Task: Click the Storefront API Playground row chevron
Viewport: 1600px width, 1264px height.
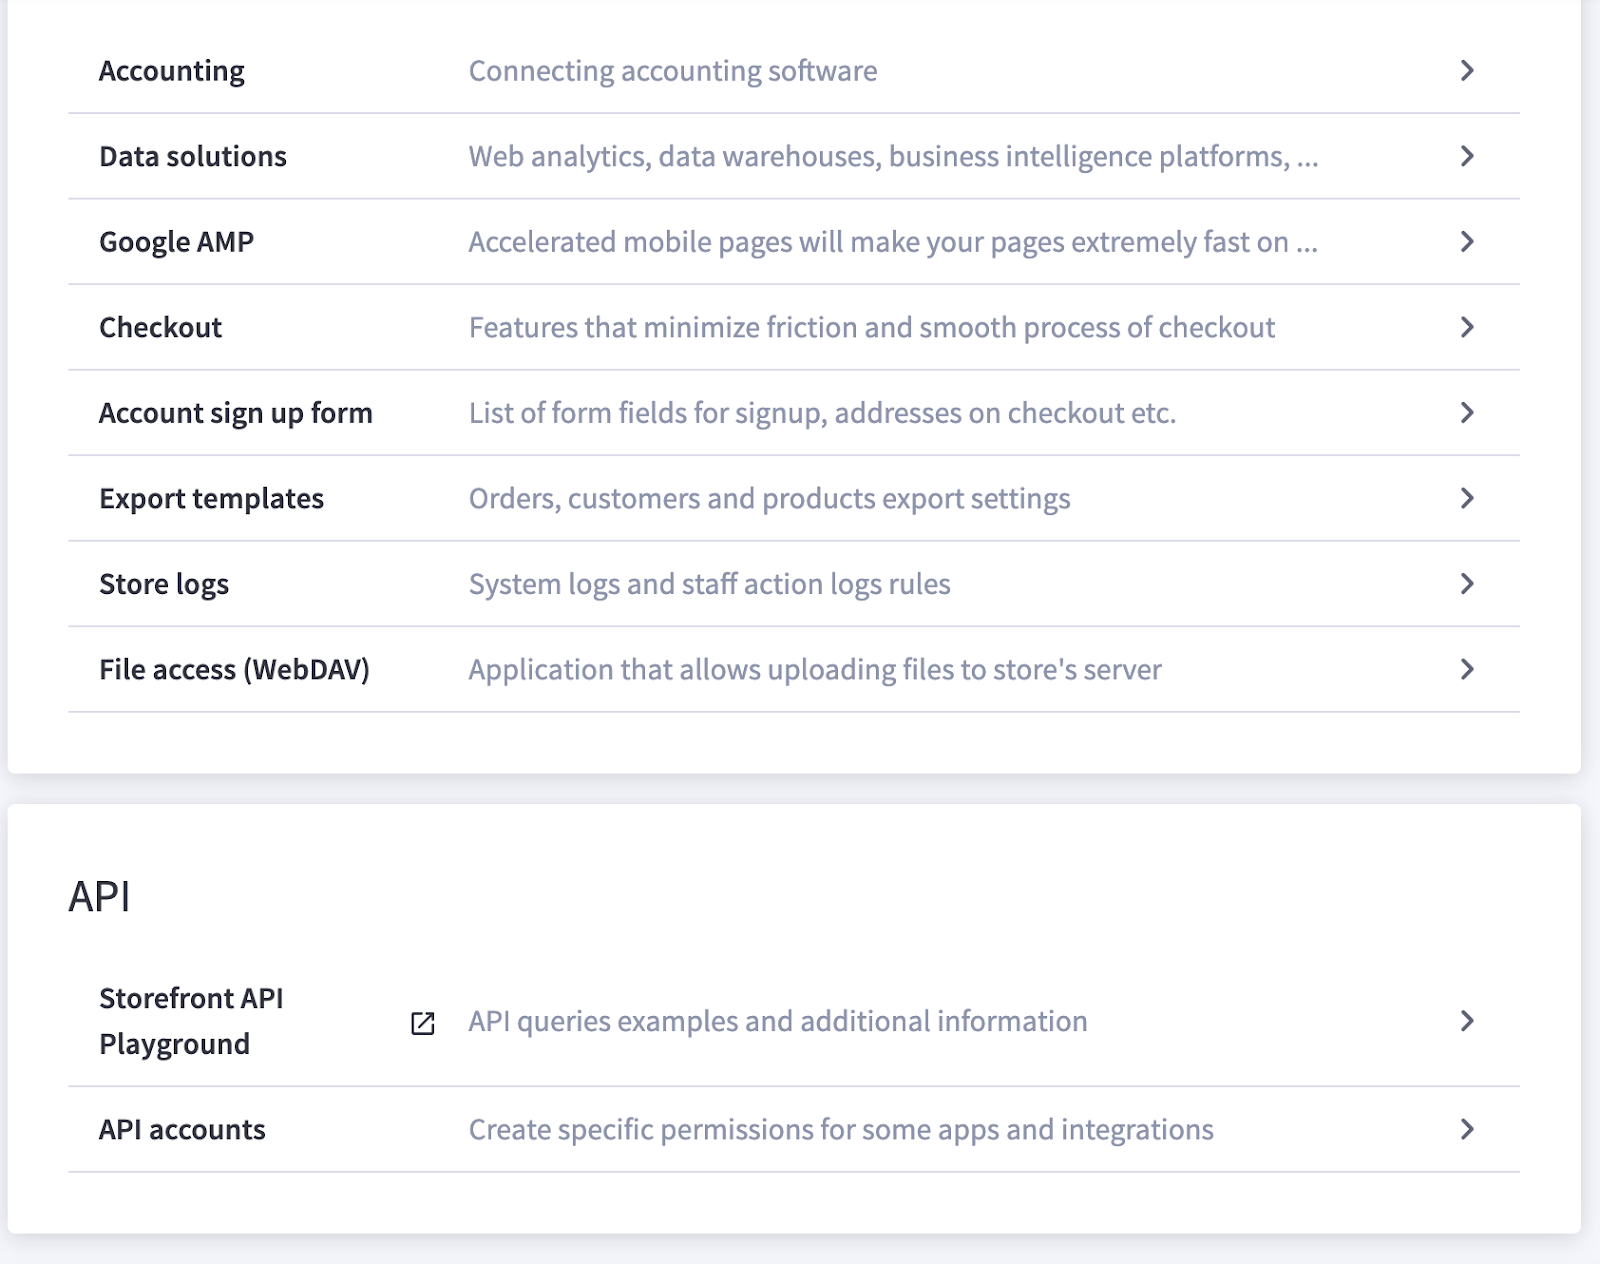Action: click(1467, 1021)
